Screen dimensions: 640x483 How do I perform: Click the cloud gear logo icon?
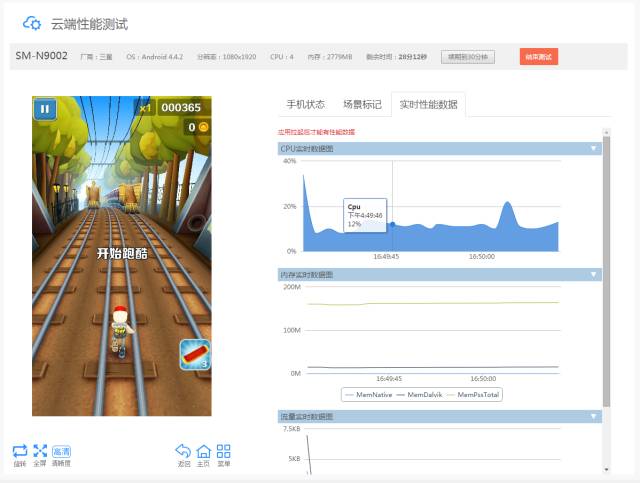tap(32, 23)
